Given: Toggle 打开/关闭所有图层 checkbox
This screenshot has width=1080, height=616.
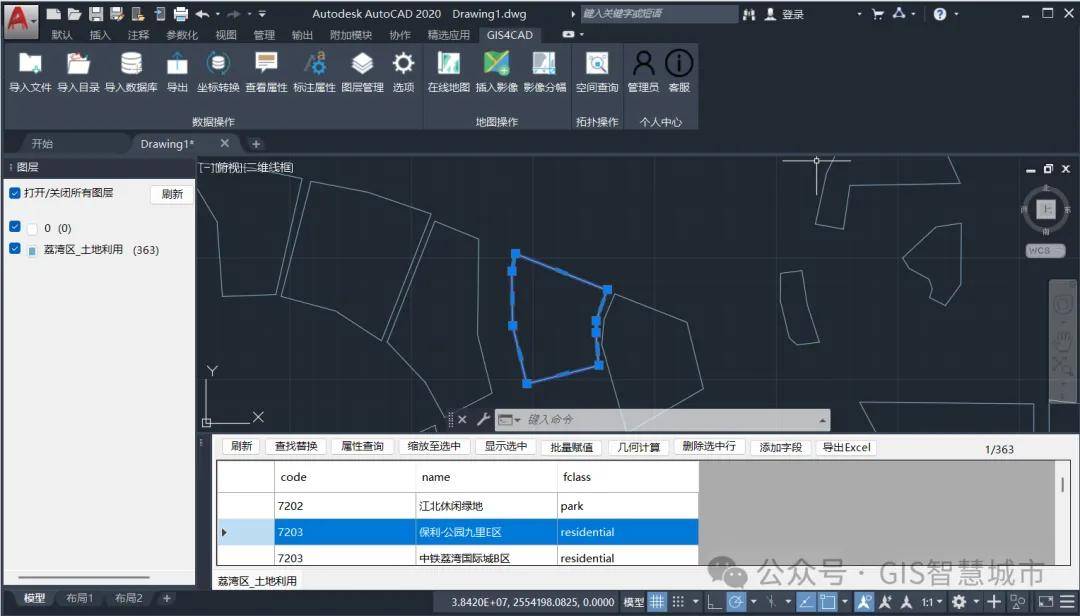Looking at the screenshot, I should point(14,193).
